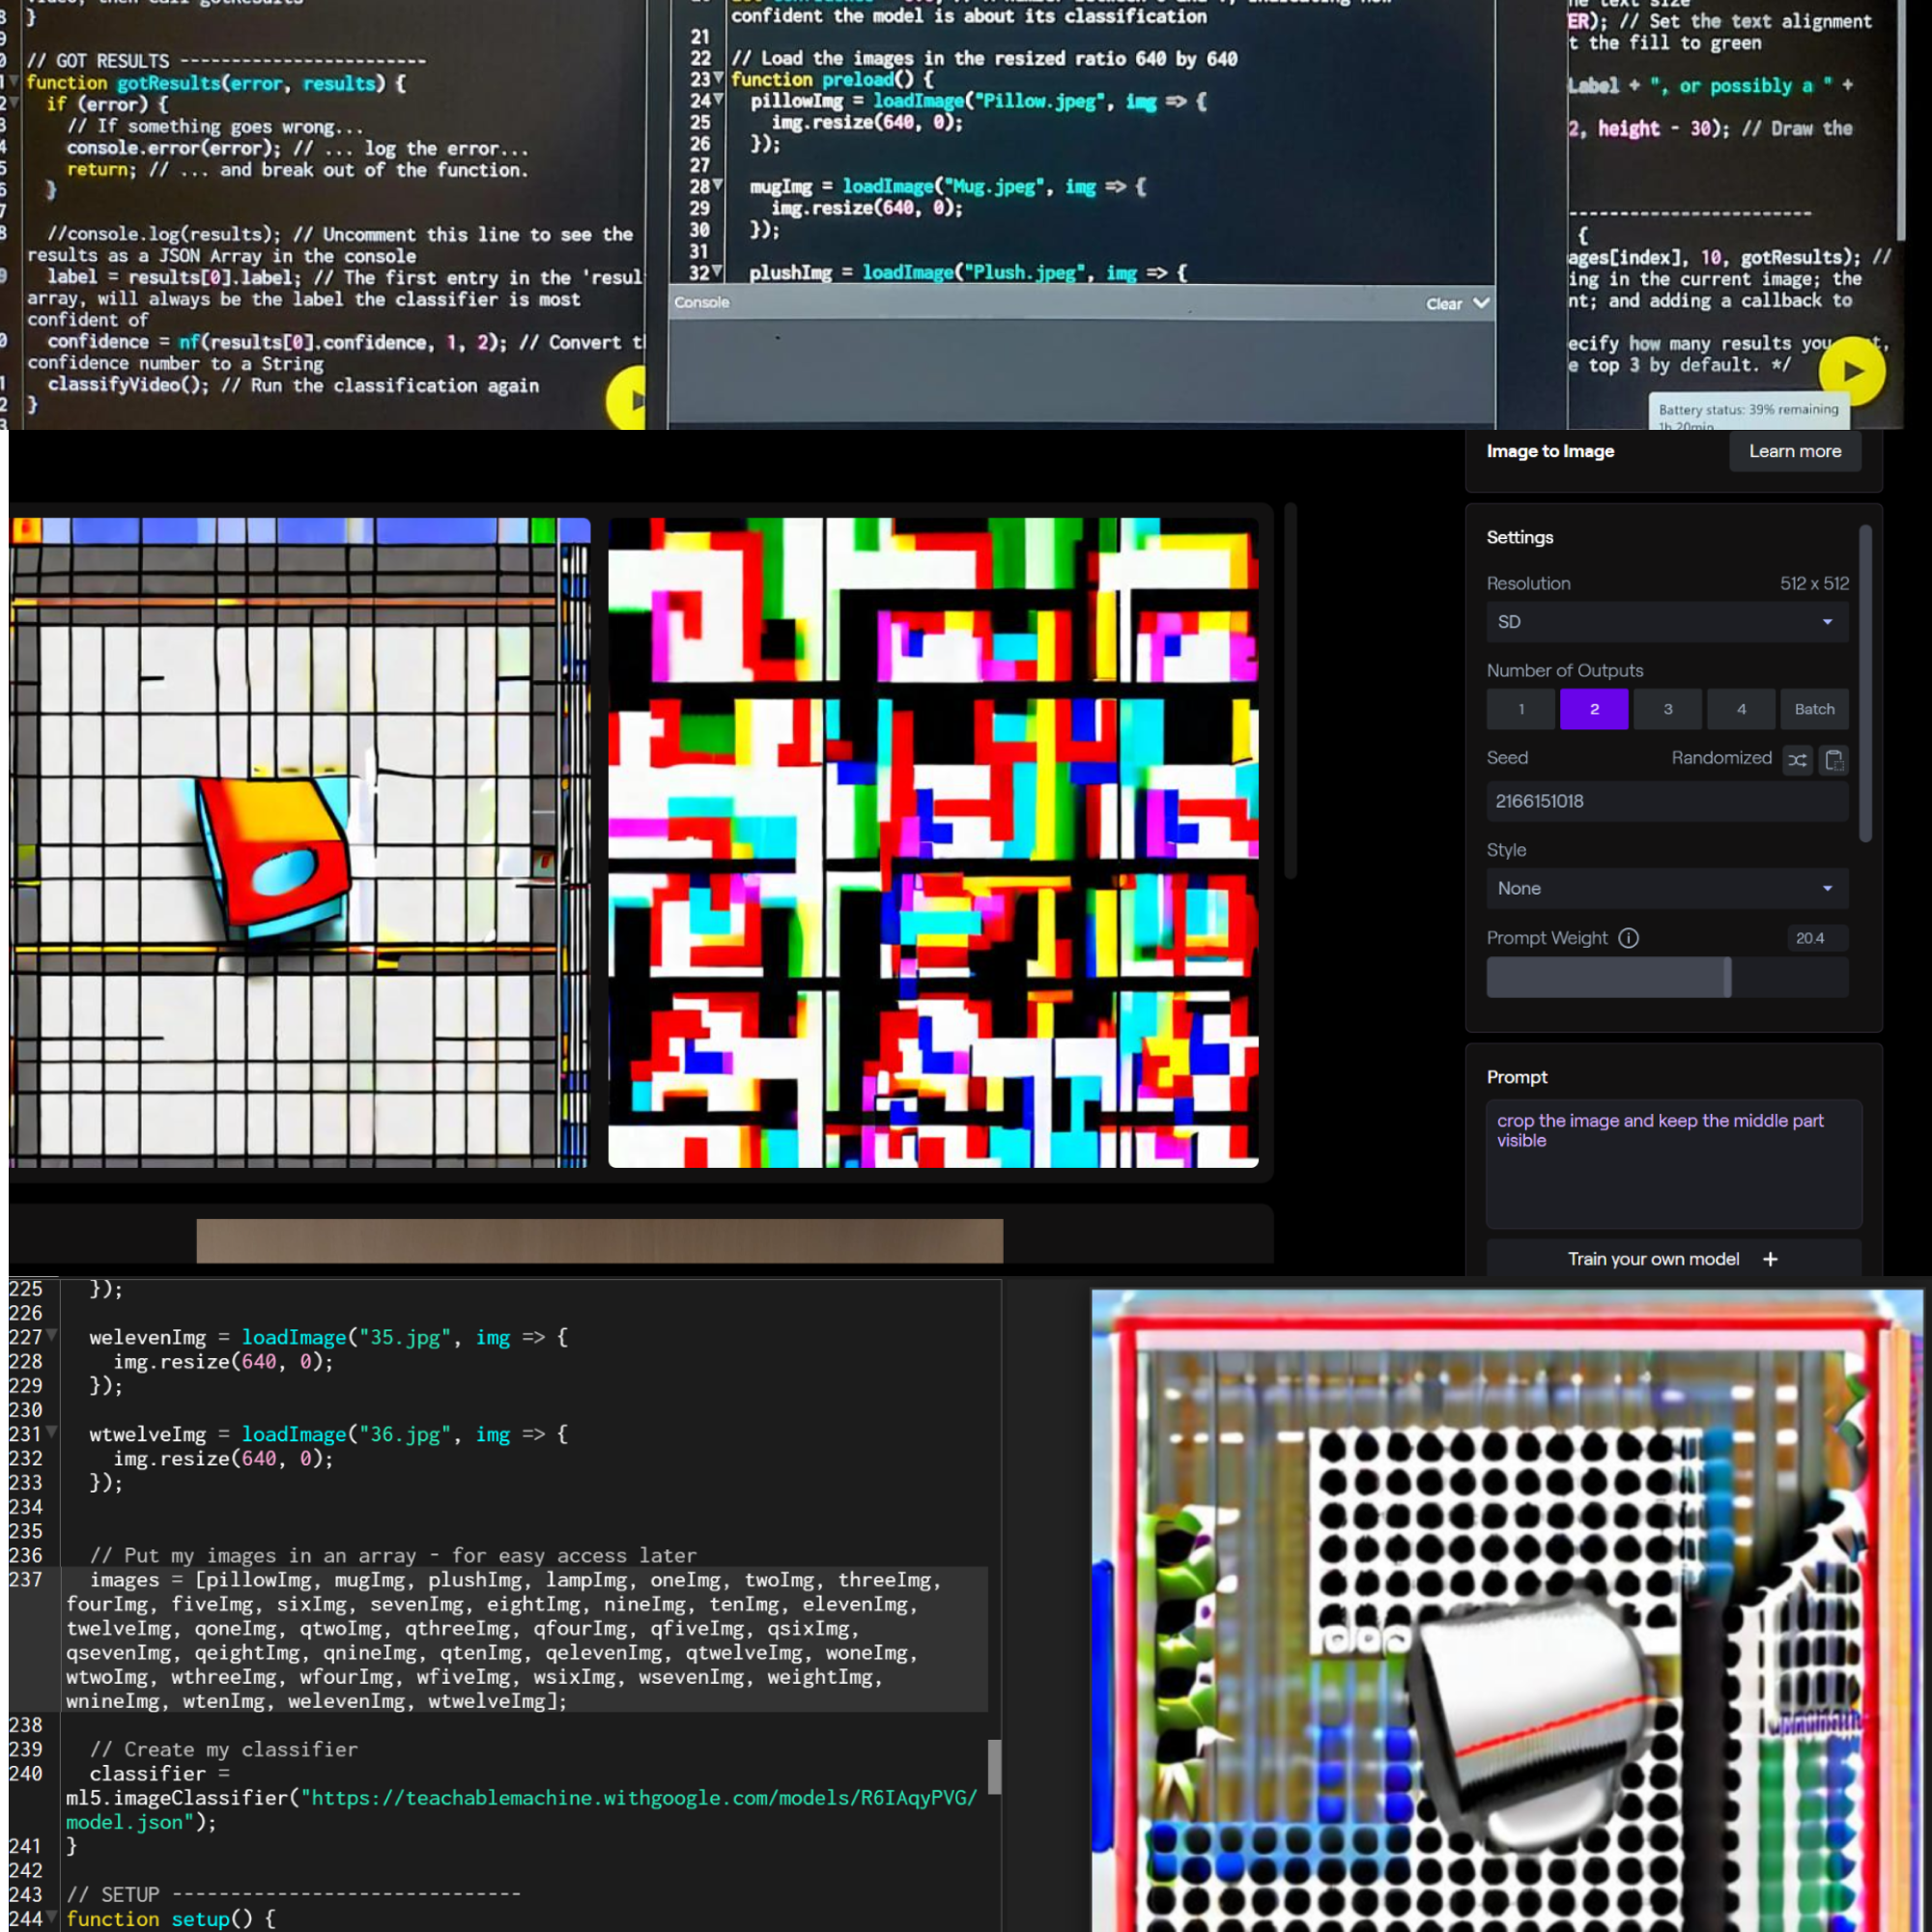Click the Prompt Weight slider handle
Viewport: 1932px width, 1932px height.
[1727, 977]
